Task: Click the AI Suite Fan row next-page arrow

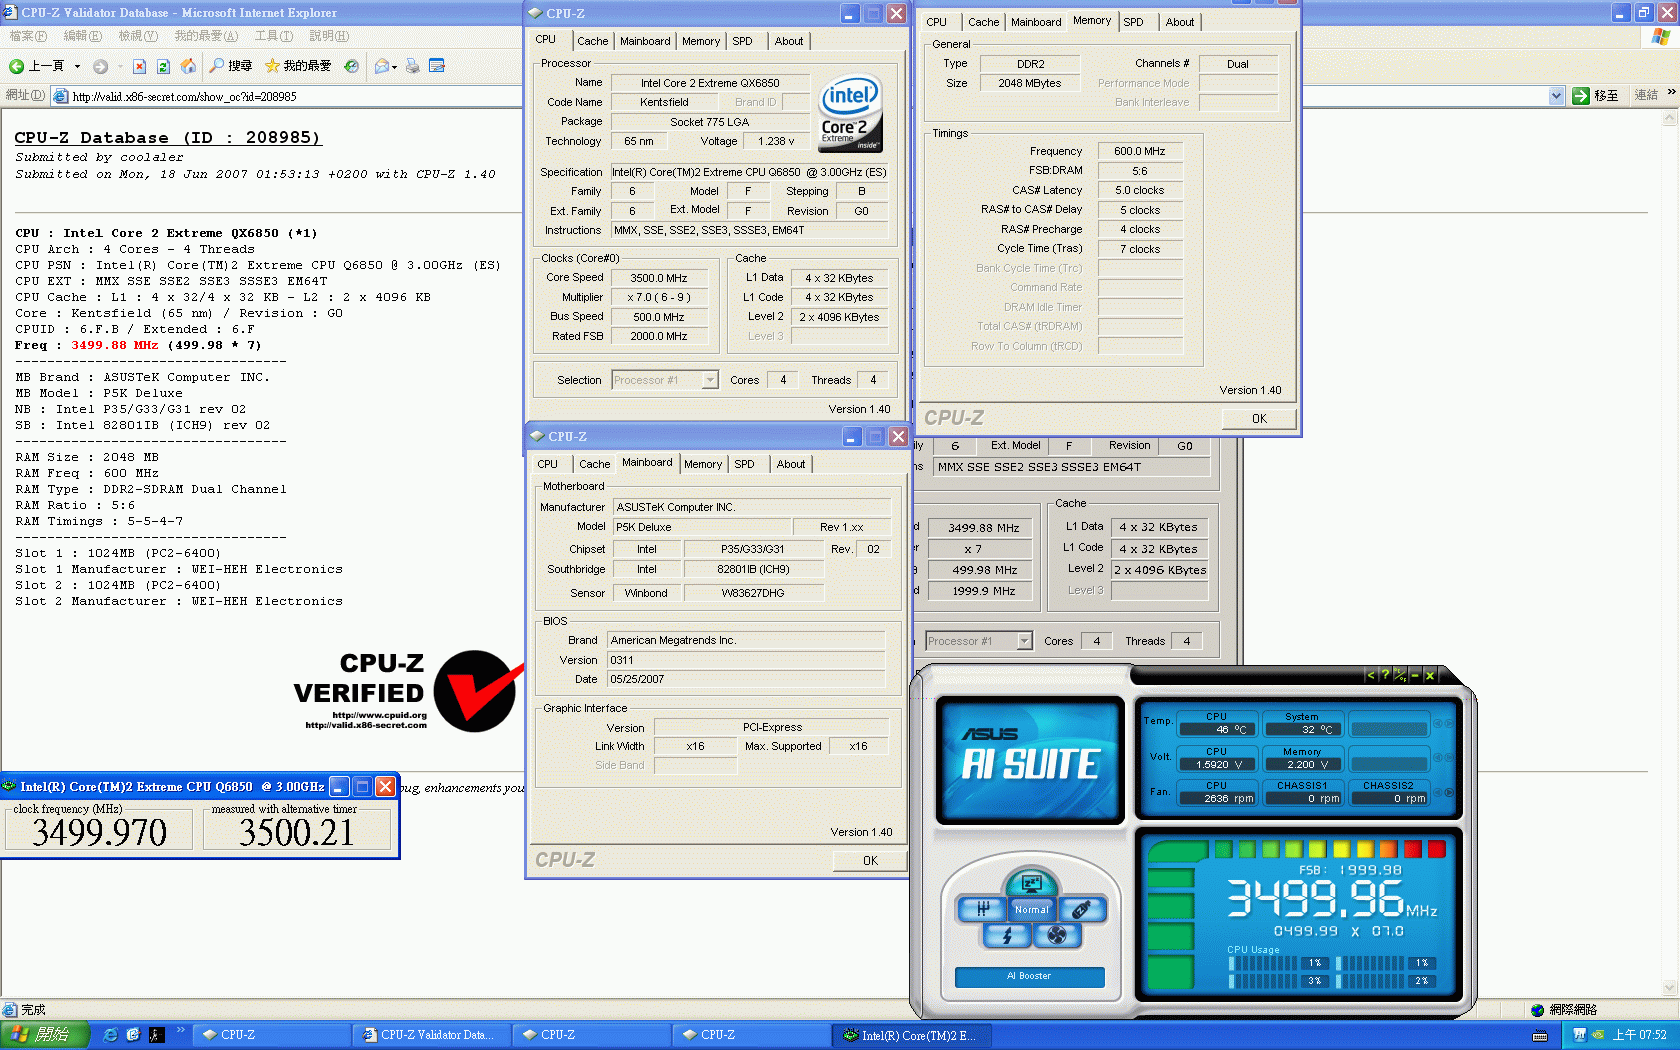Action: 1449,792
